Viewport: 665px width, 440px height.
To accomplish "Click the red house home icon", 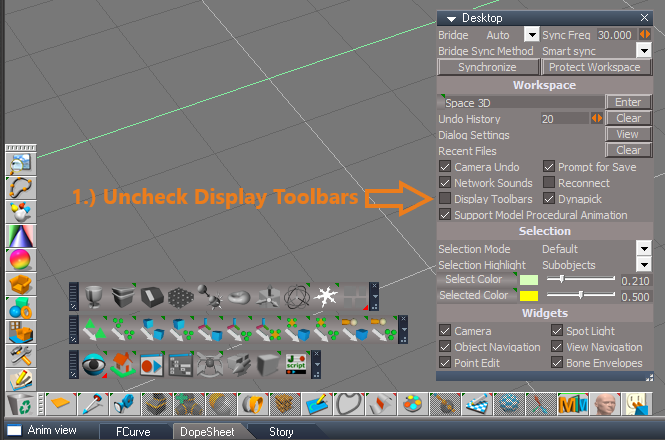I will 123,364.
